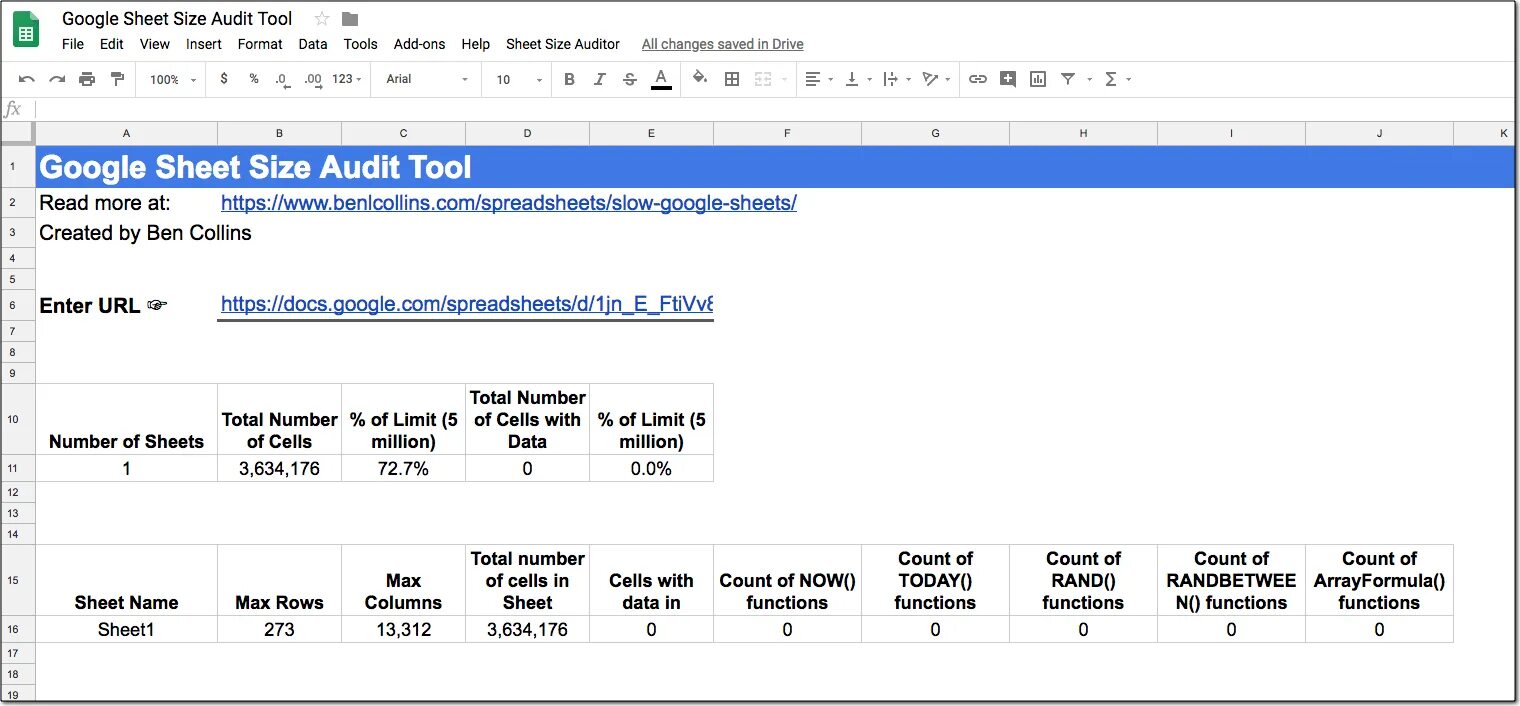Image resolution: width=1520 pixels, height=706 pixels.
Task: Click the move to folder icon
Action: (350, 19)
